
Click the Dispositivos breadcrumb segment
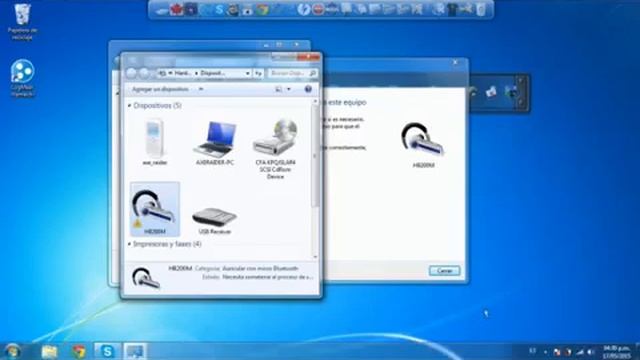point(213,73)
